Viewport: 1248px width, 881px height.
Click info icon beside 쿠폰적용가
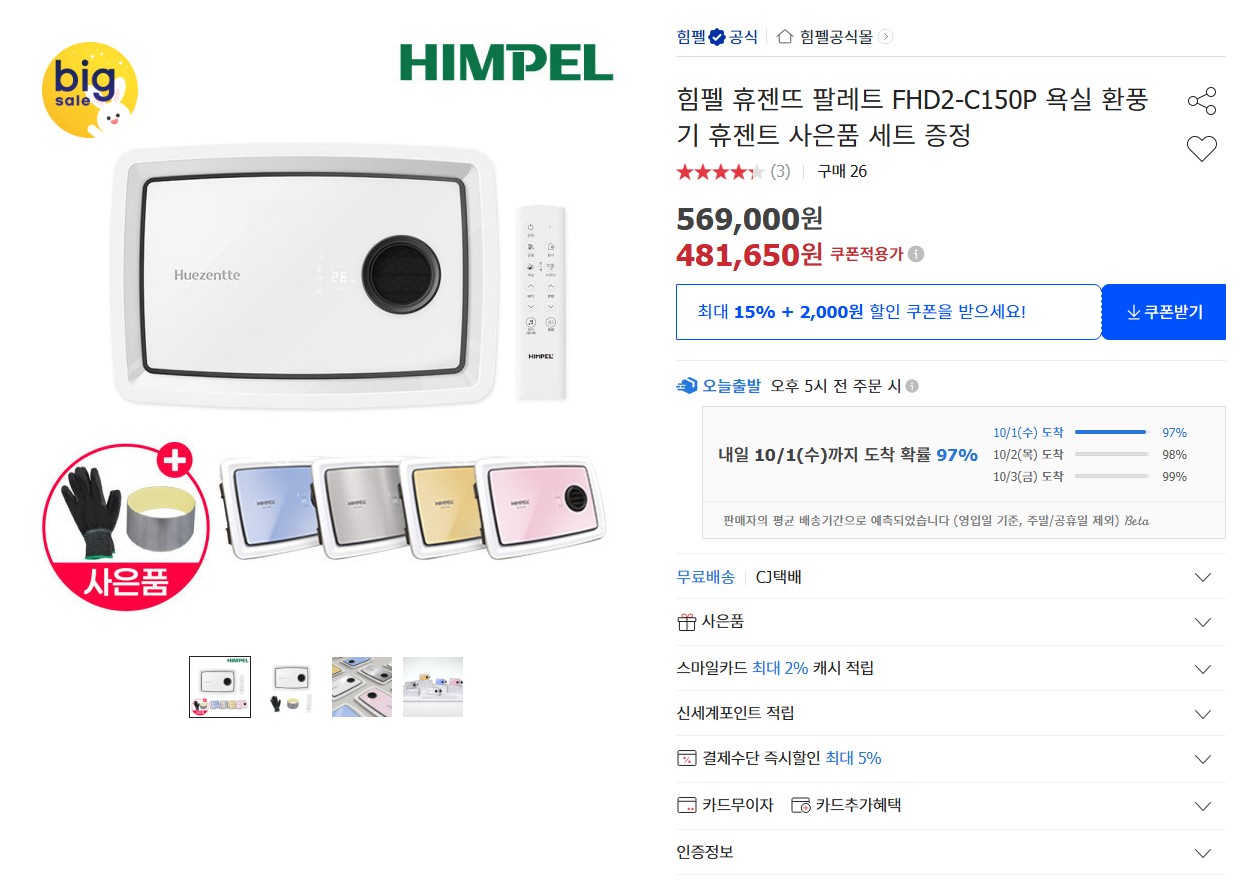click(916, 254)
